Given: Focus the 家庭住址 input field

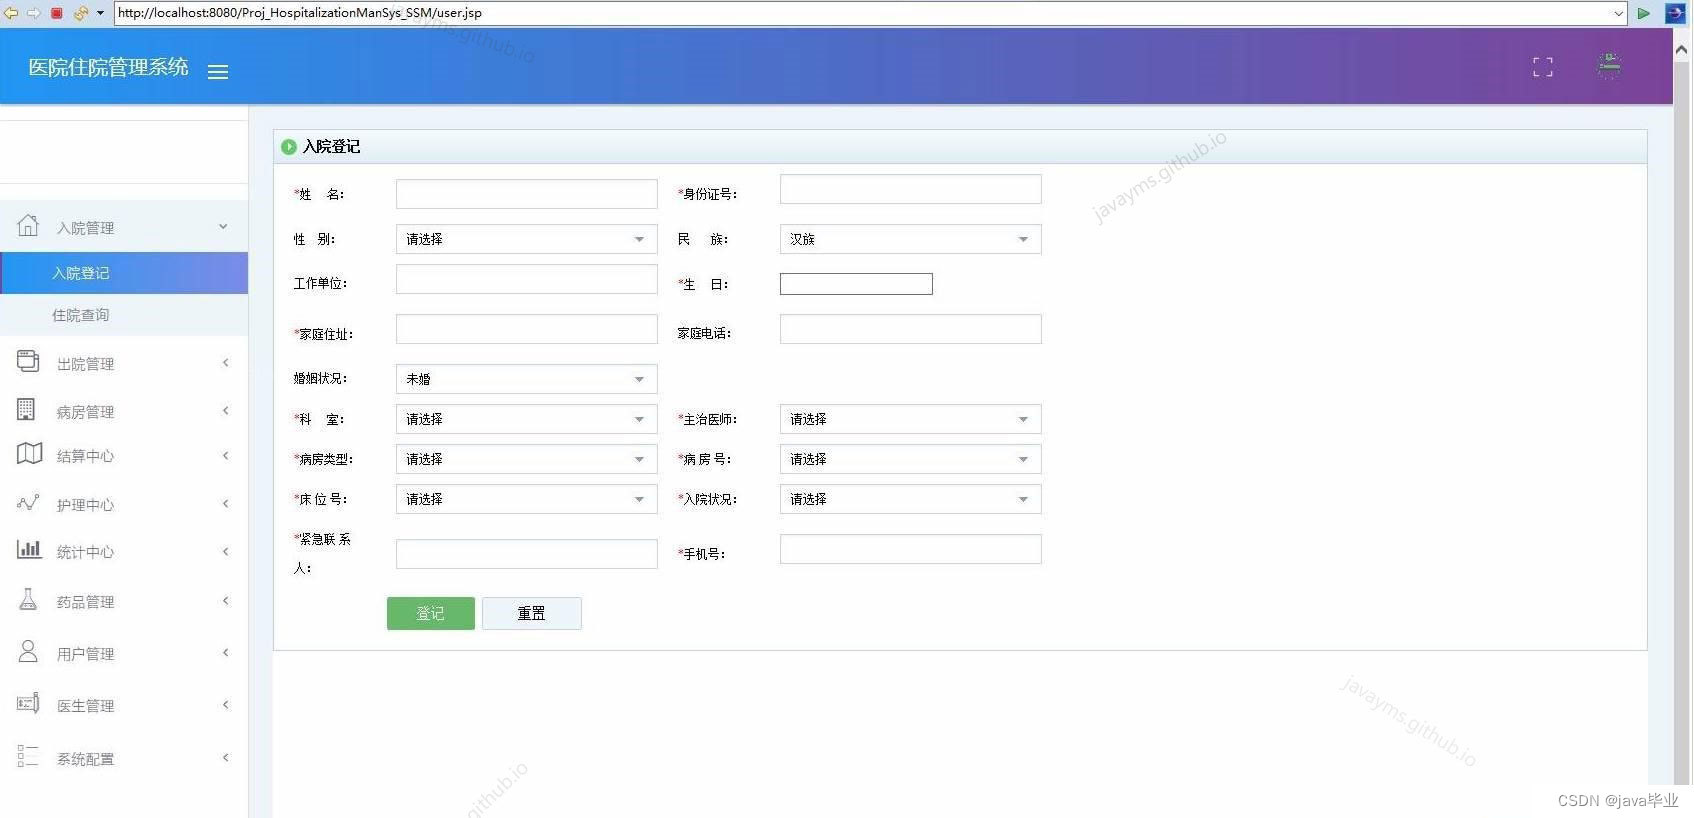Looking at the screenshot, I should click(x=526, y=329).
